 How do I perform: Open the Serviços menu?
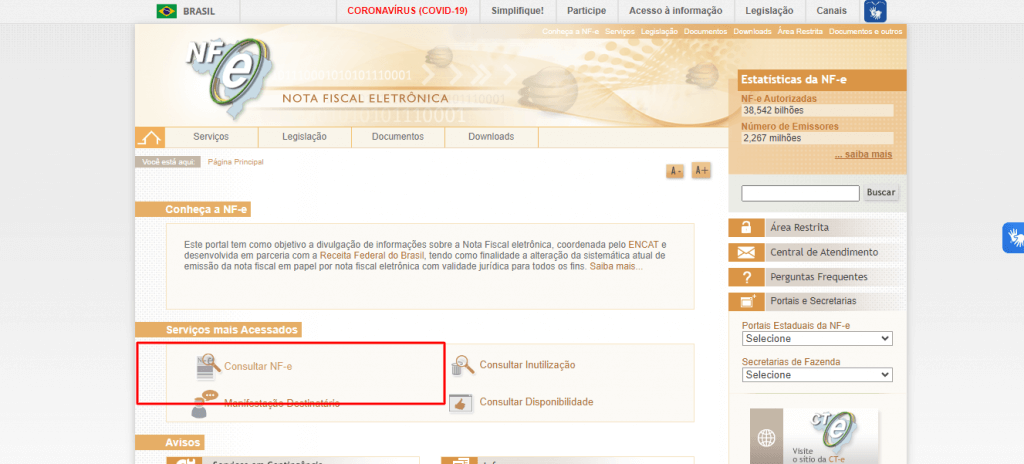click(211, 137)
